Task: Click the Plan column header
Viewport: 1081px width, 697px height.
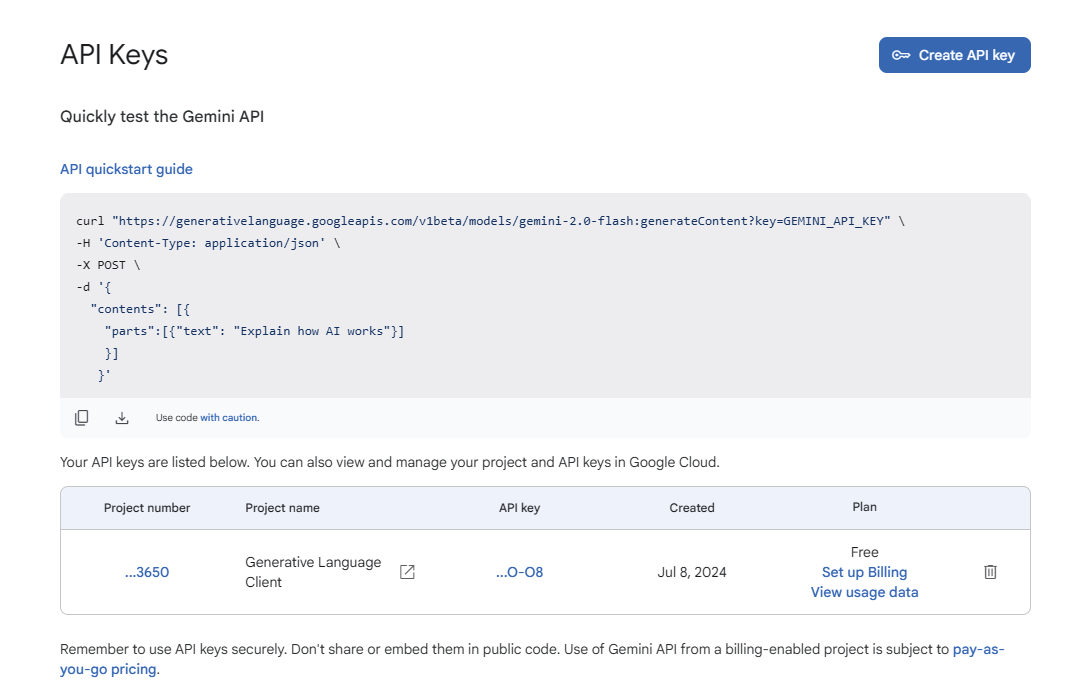Action: [x=864, y=507]
